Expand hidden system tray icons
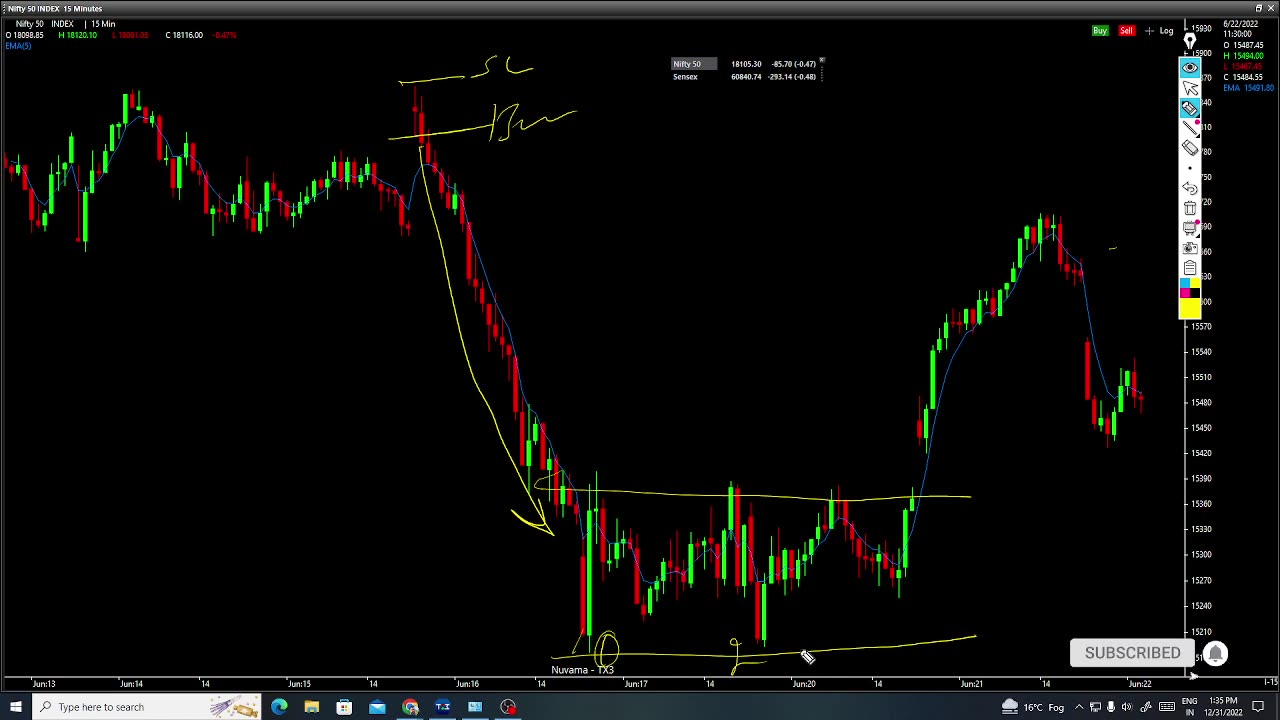 click(x=1079, y=707)
